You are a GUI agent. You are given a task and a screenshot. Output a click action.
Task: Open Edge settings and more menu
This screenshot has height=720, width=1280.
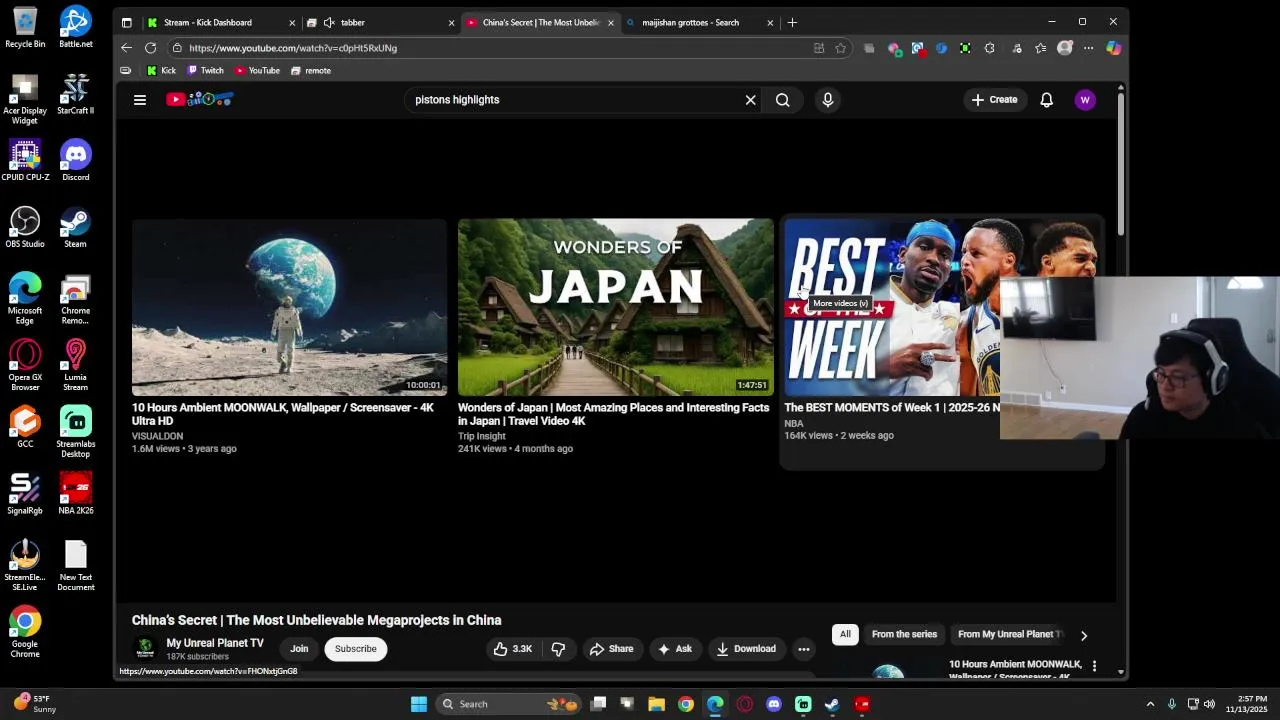(1088, 48)
